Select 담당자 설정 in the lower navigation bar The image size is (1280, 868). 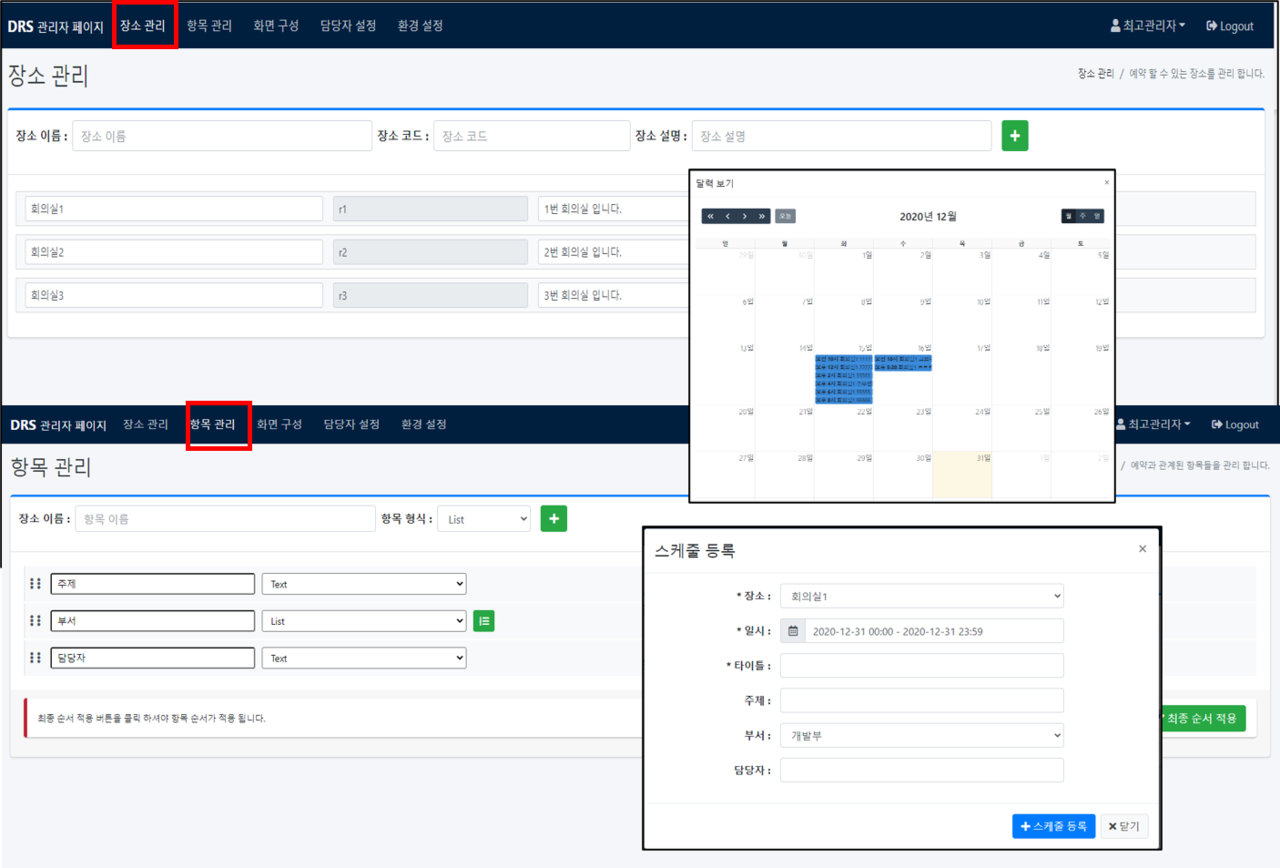tap(352, 424)
